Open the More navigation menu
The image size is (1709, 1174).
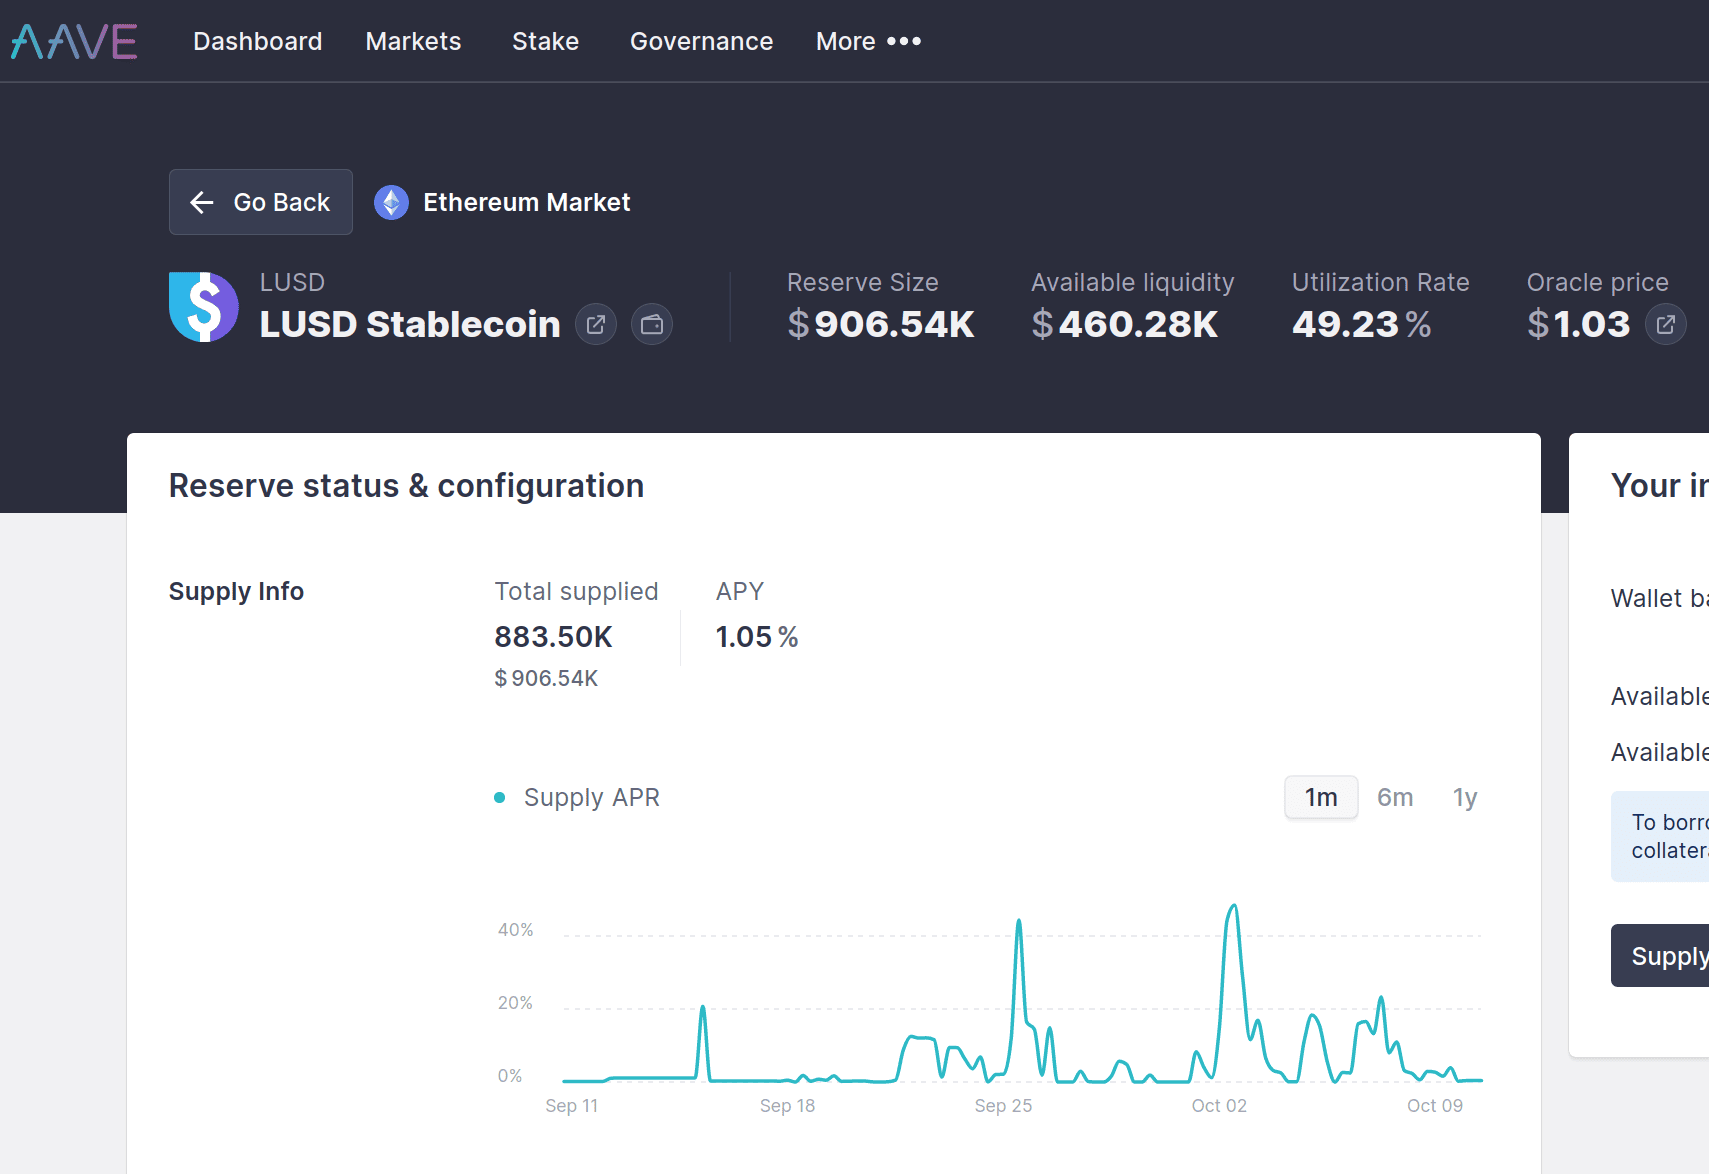pyautogui.click(x=866, y=41)
